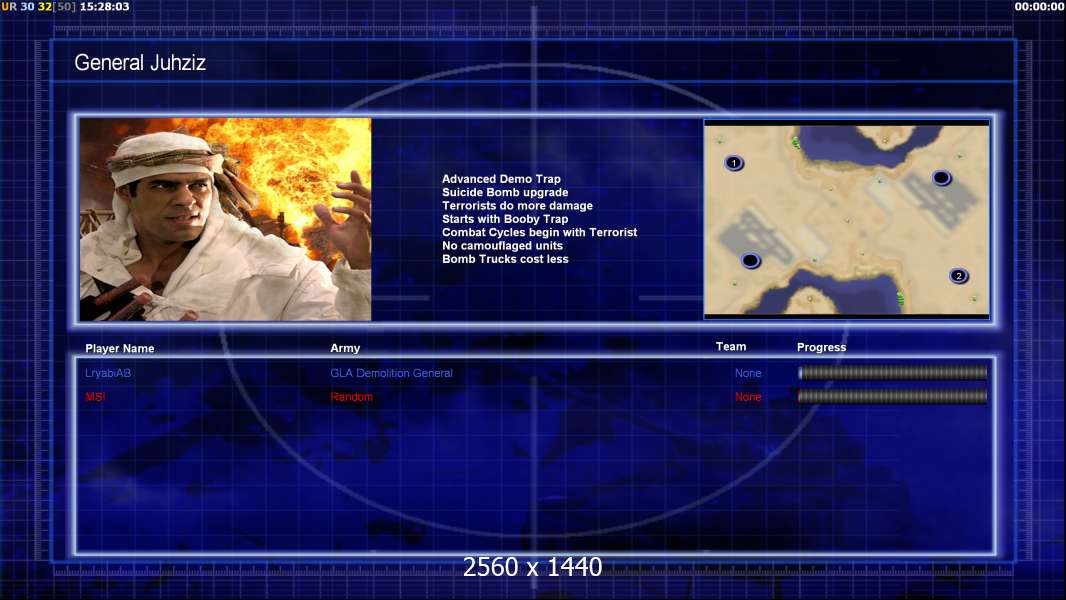Click the Progress column header
The width and height of the screenshot is (1066, 600).
click(x=821, y=347)
